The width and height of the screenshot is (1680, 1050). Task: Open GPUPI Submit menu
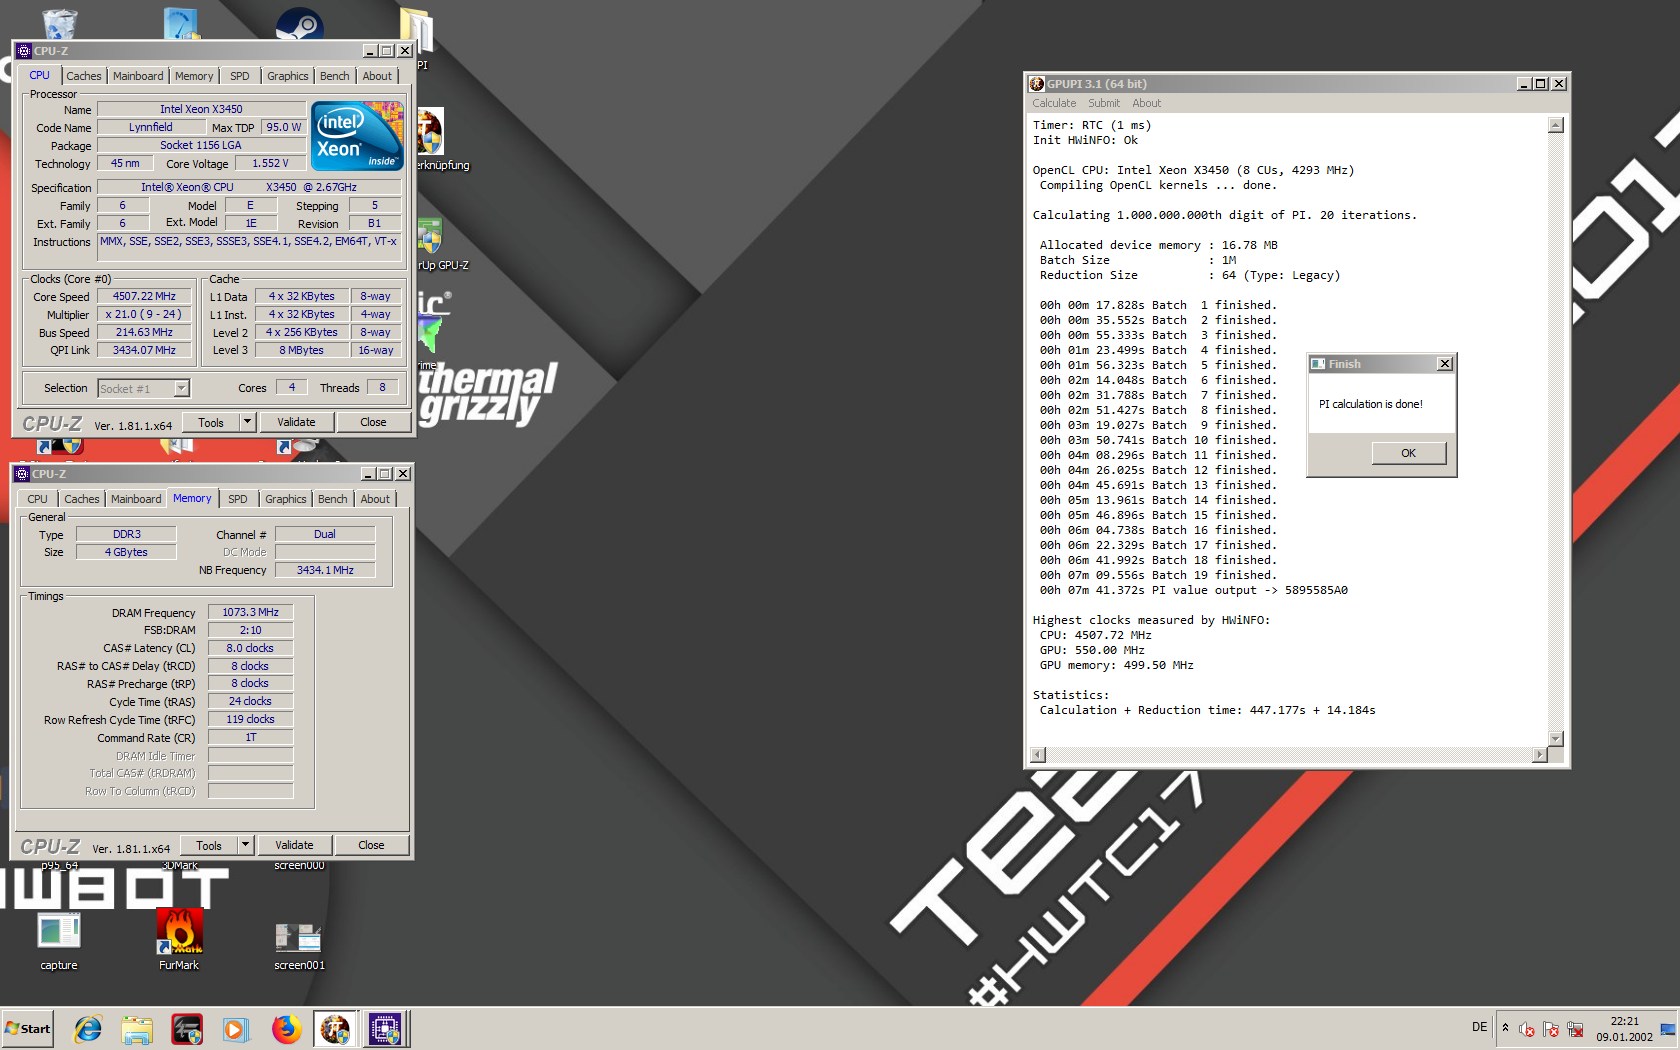click(1104, 103)
